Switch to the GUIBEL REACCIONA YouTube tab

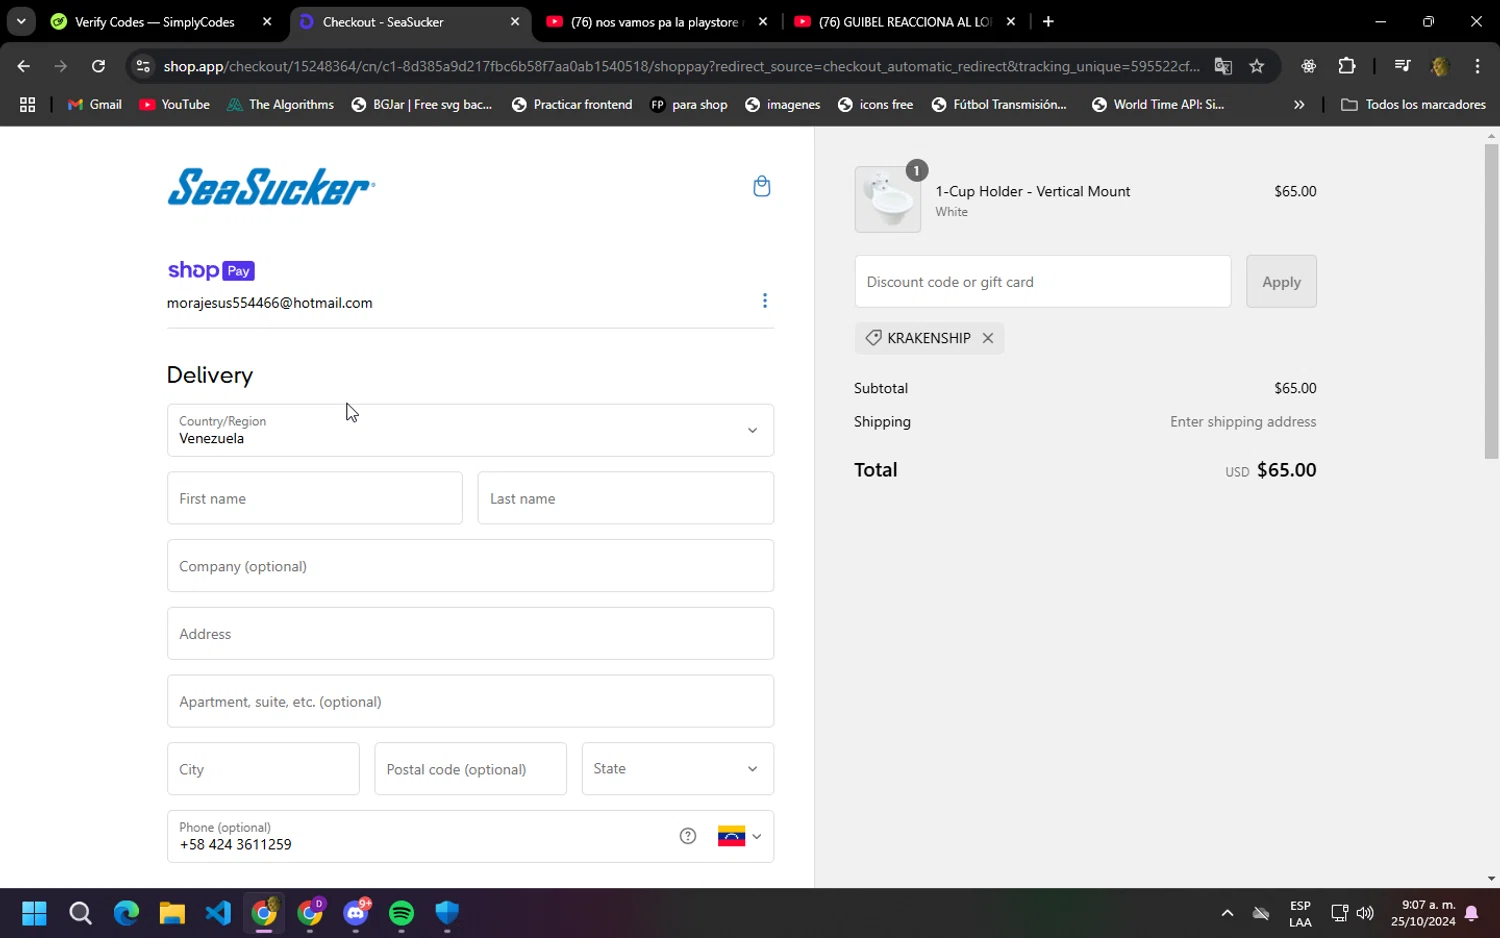[904, 22]
